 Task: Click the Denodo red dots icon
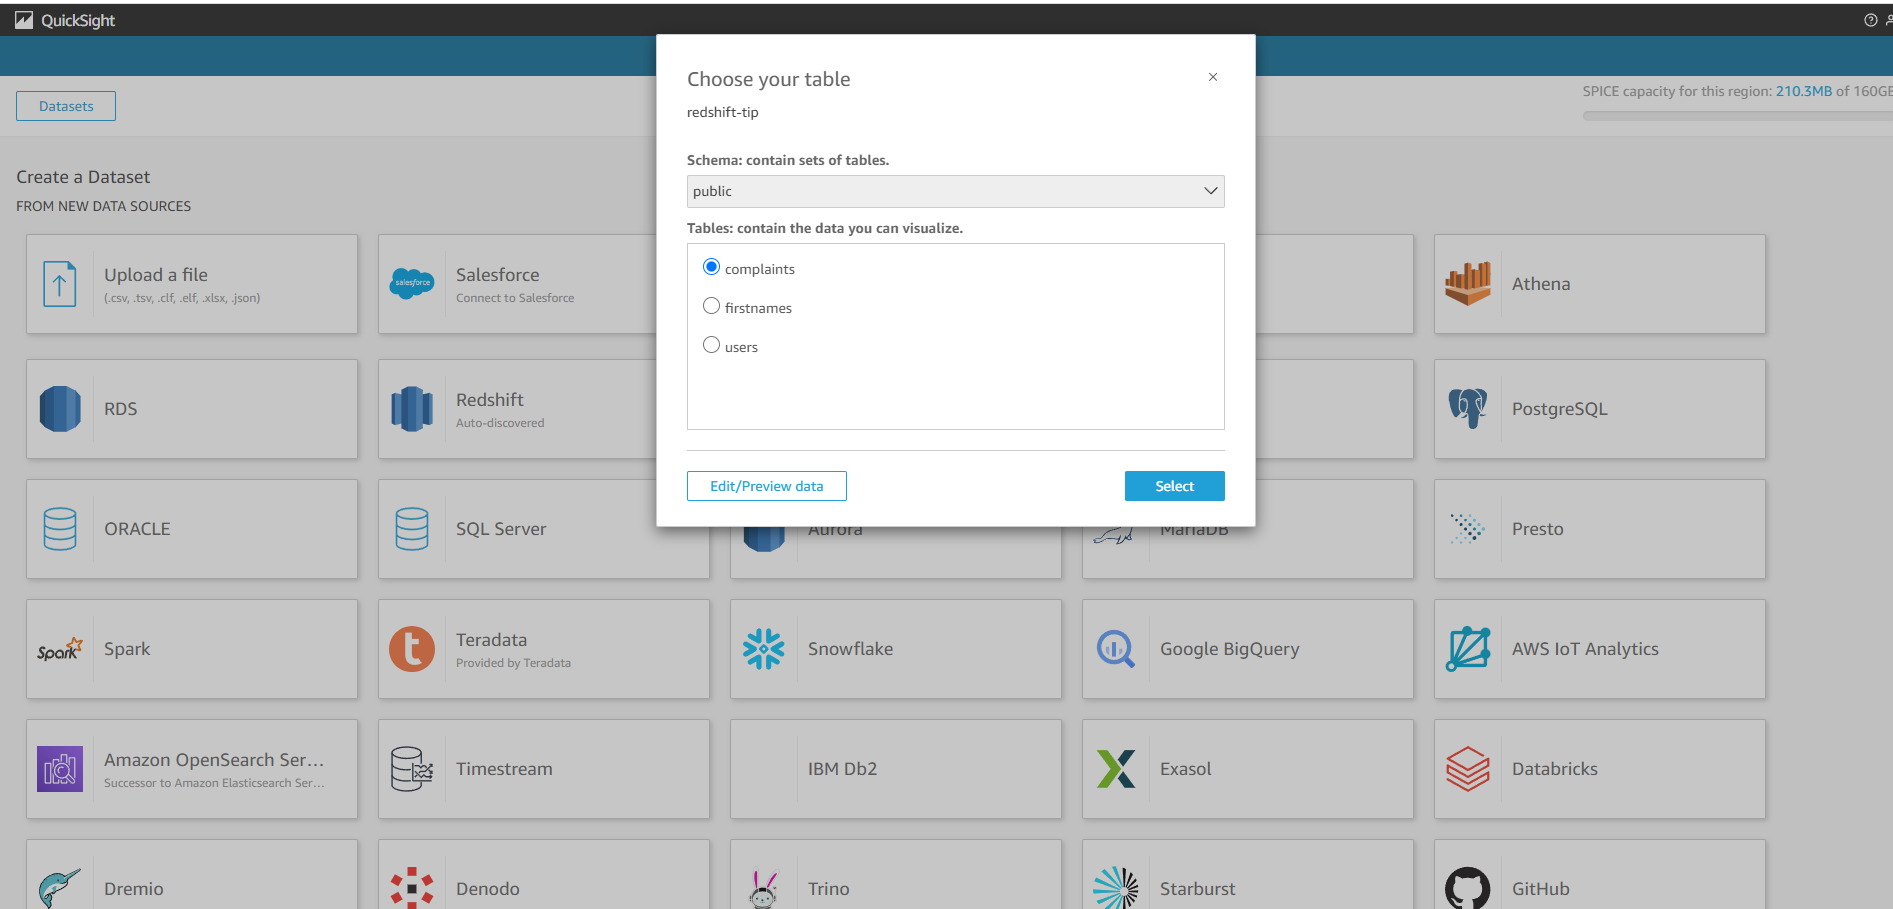tap(412, 889)
